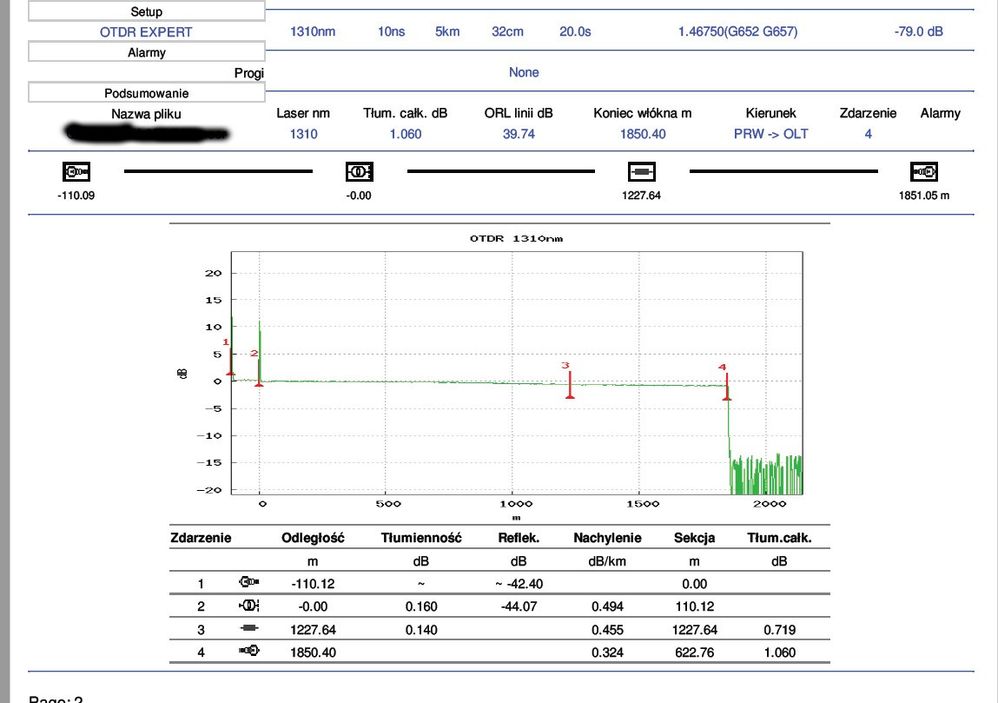Click the event 4 end icon in table
This screenshot has height=703, width=998.
pyautogui.click(x=249, y=652)
